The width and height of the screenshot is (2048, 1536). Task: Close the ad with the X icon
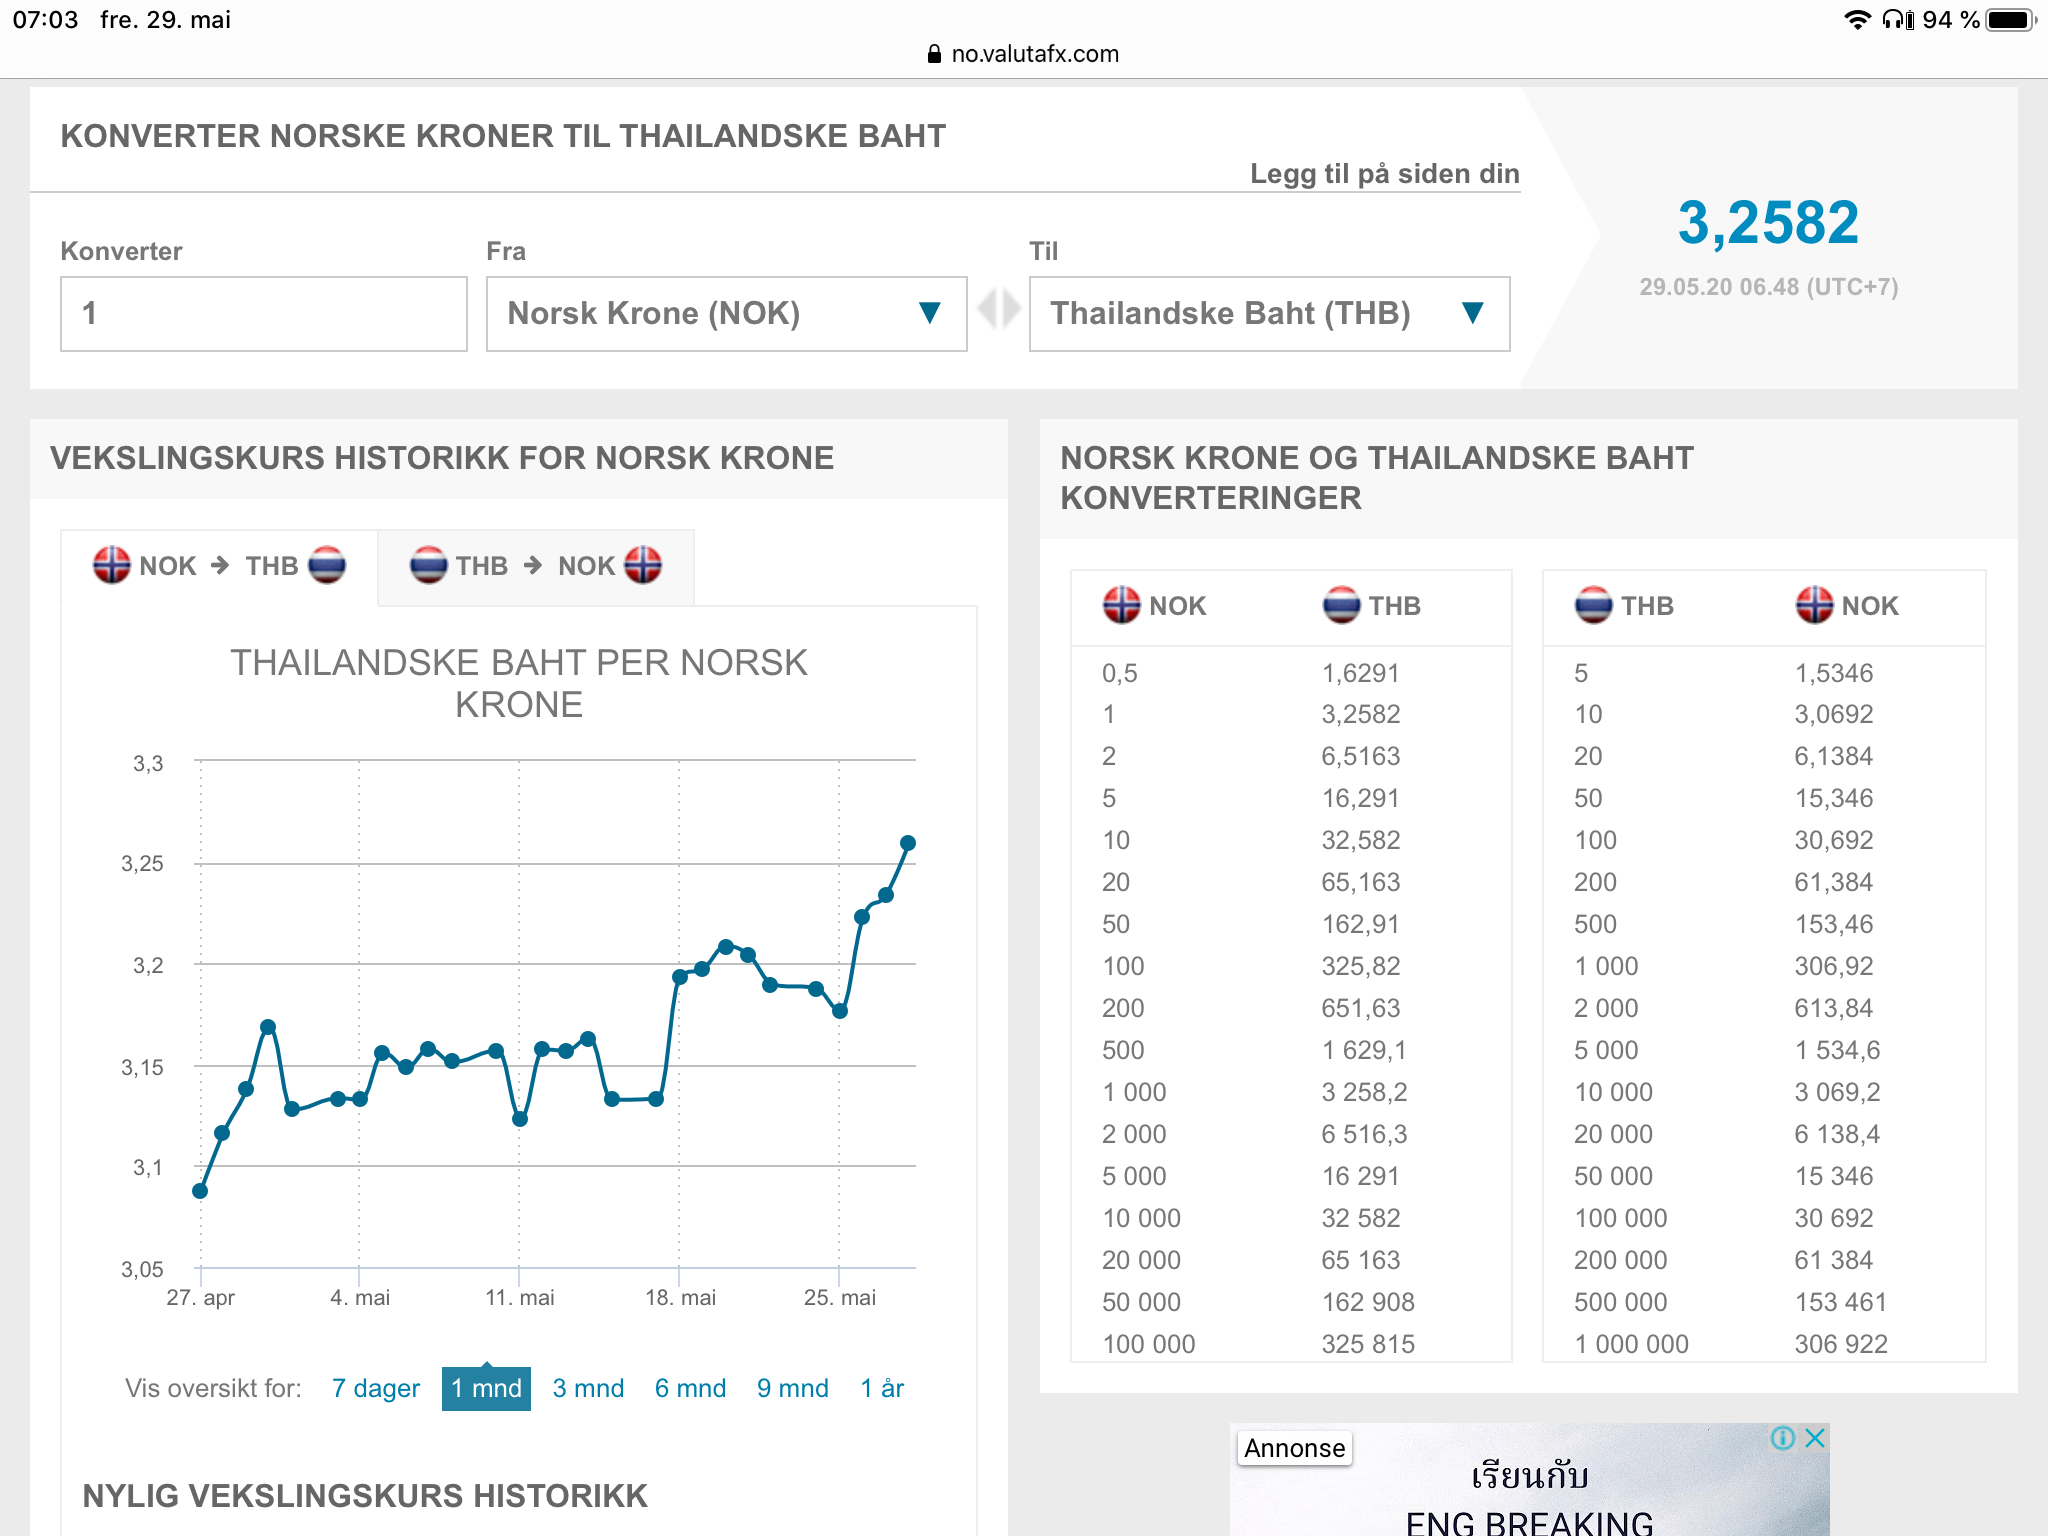point(1815,1438)
